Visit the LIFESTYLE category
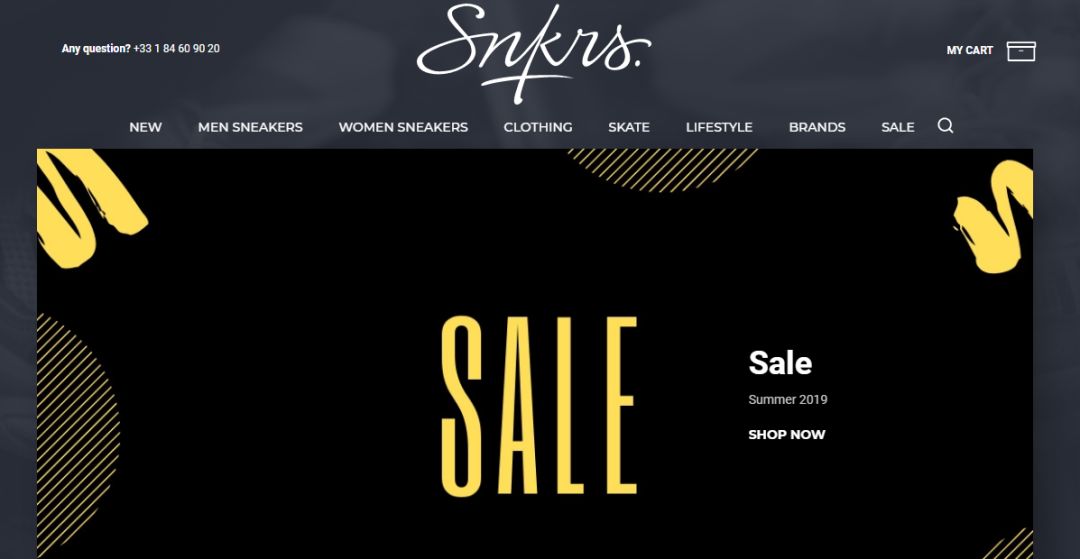 tap(719, 127)
